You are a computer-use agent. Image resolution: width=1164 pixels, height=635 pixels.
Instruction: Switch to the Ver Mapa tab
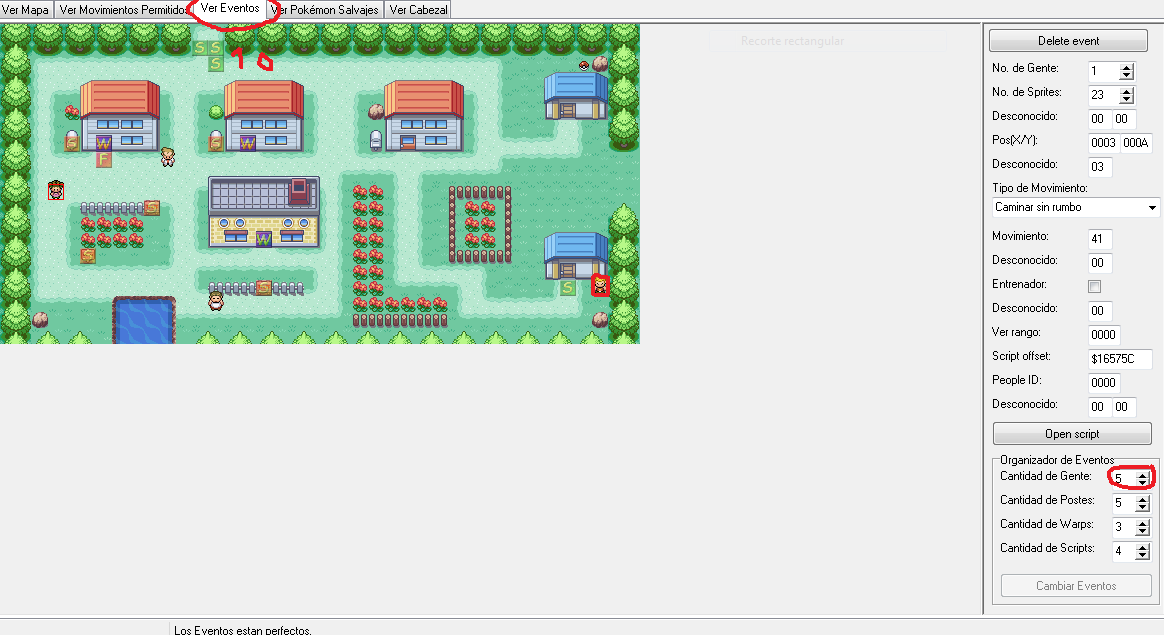(27, 9)
